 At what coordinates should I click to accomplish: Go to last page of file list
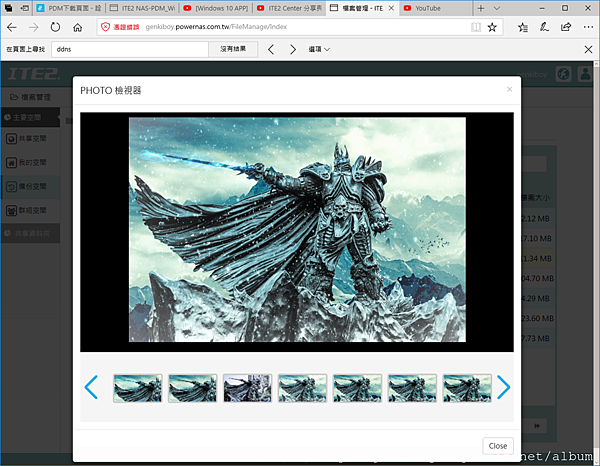click(537, 425)
